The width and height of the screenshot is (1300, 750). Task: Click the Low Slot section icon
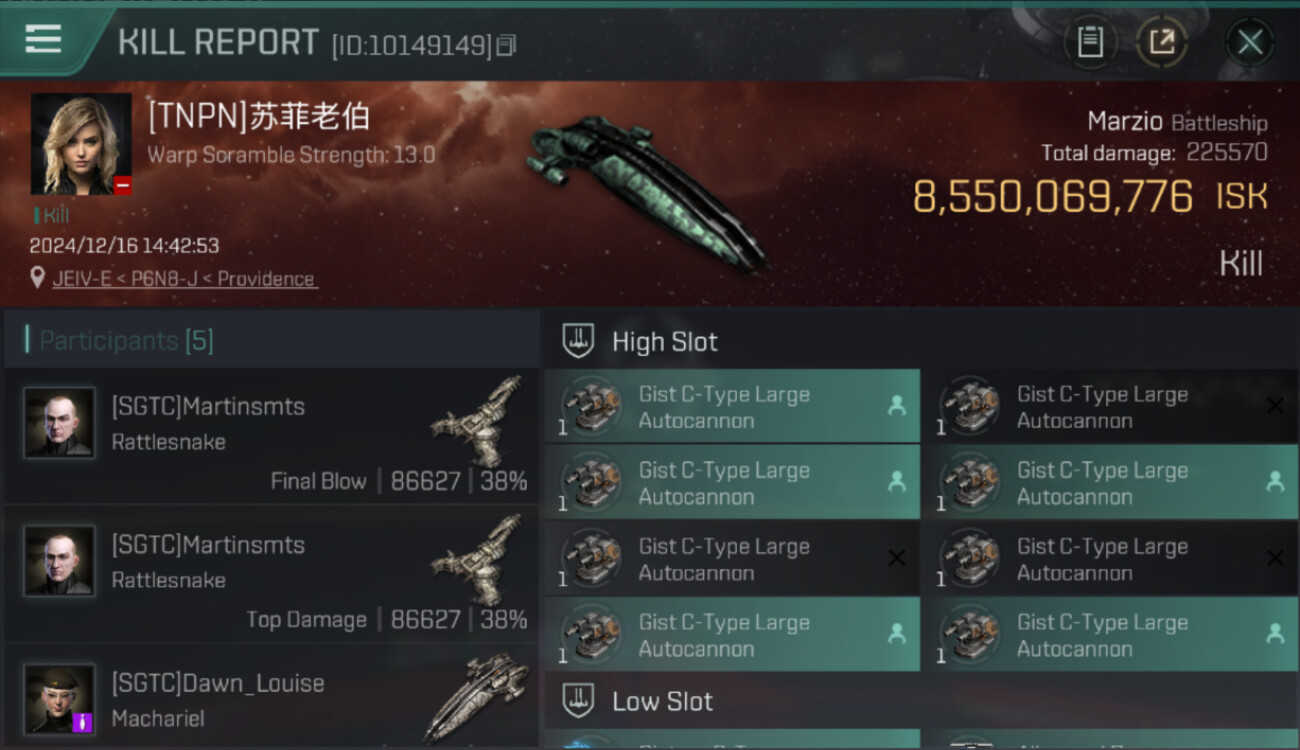coord(578,701)
